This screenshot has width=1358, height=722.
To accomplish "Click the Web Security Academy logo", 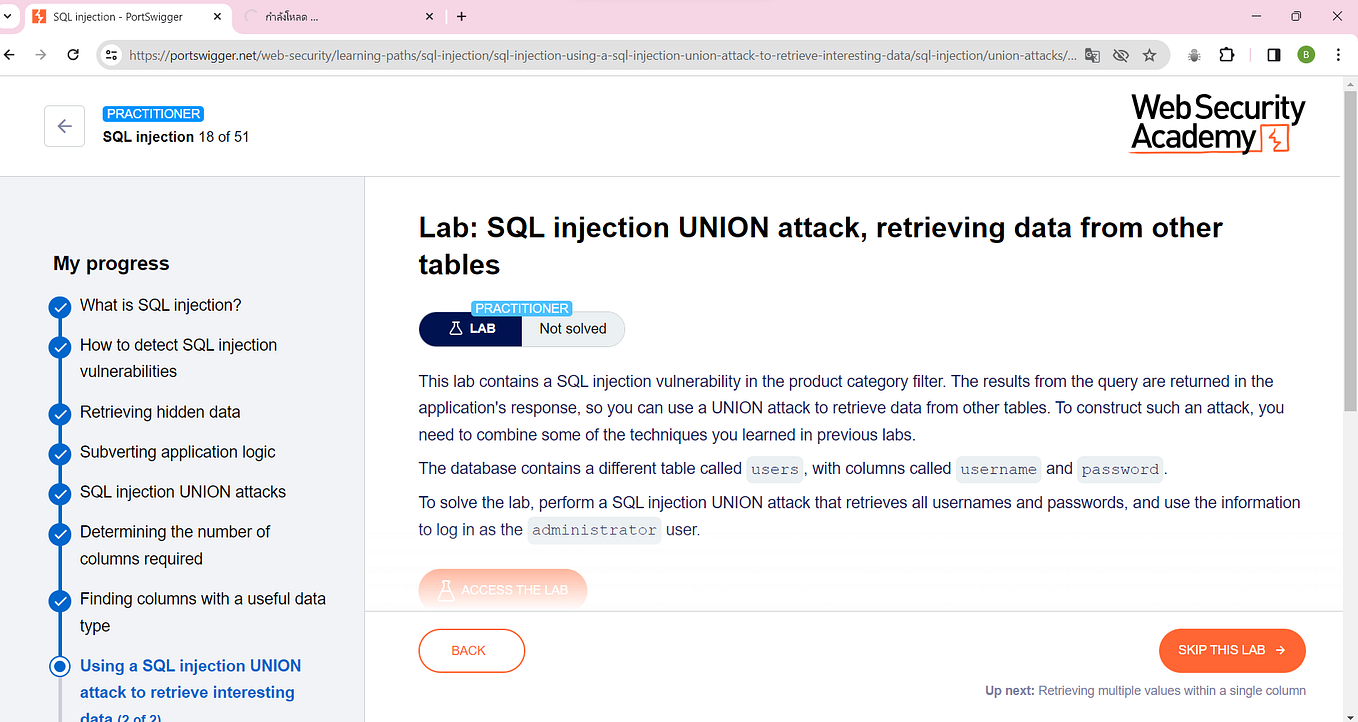I will pyautogui.click(x=1216, y=124).
